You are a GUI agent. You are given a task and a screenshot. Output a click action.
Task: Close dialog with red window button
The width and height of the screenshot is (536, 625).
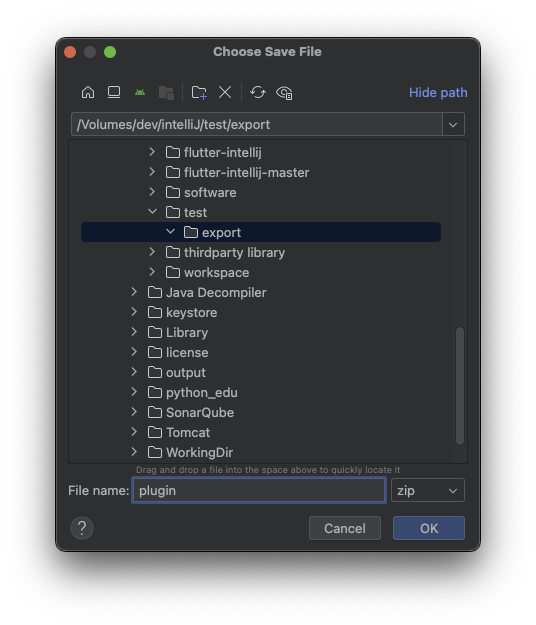(70, 52)
